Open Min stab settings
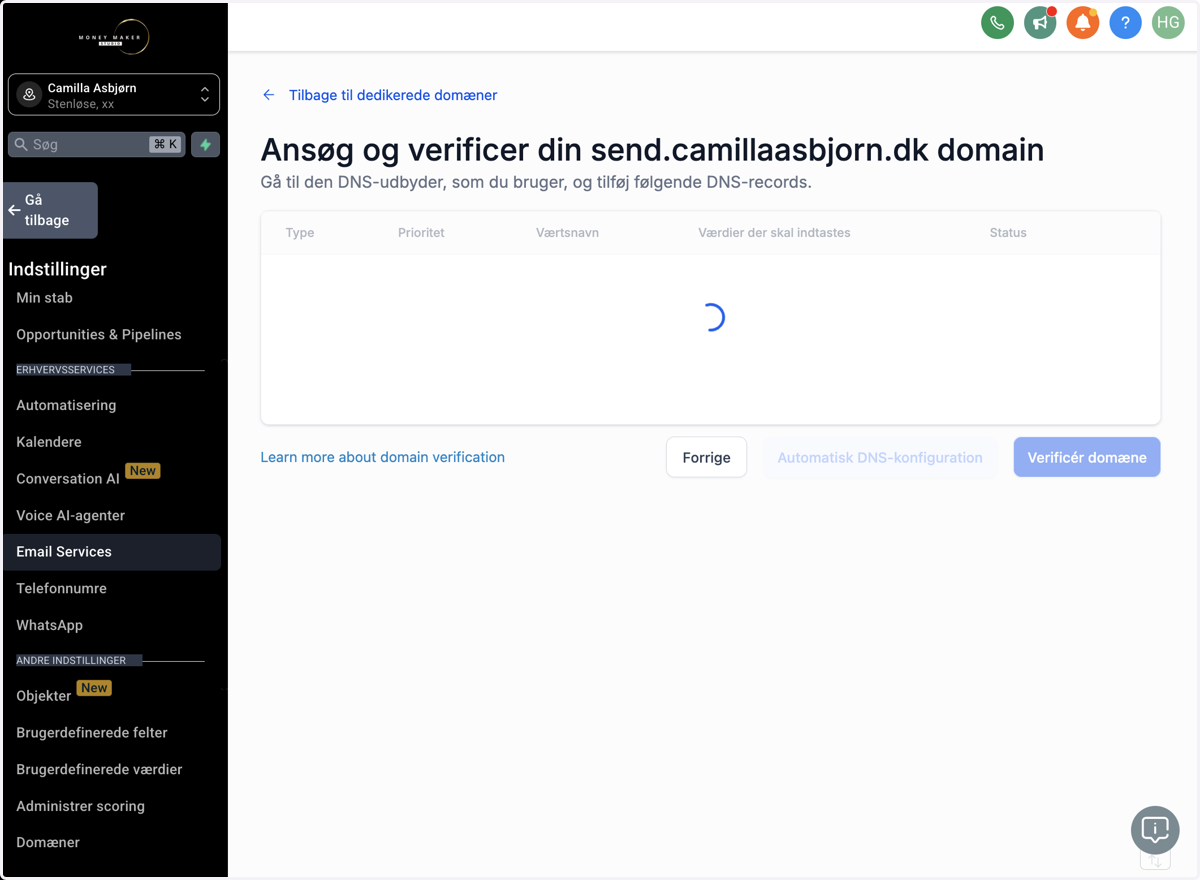 pyautogui.click(x=44, y=297)
